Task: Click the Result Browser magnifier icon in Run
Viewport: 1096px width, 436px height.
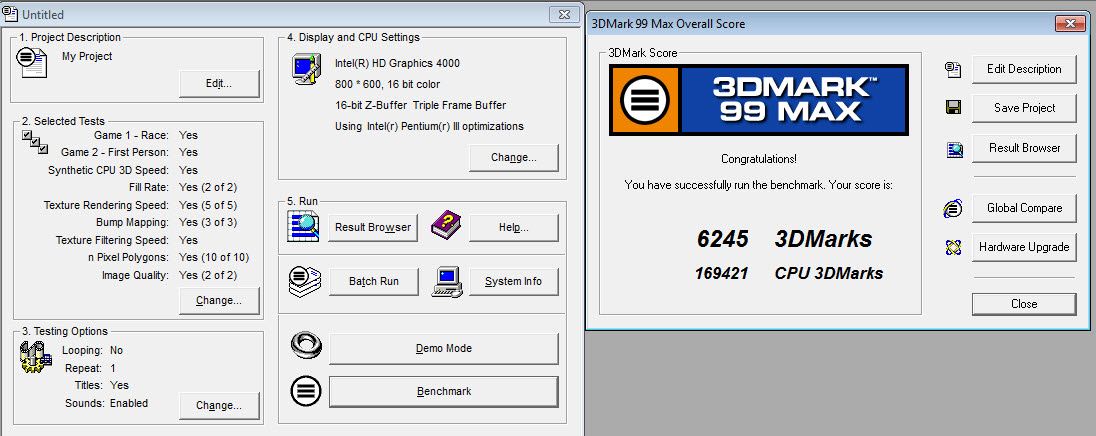Action: [x=303, y=227]
